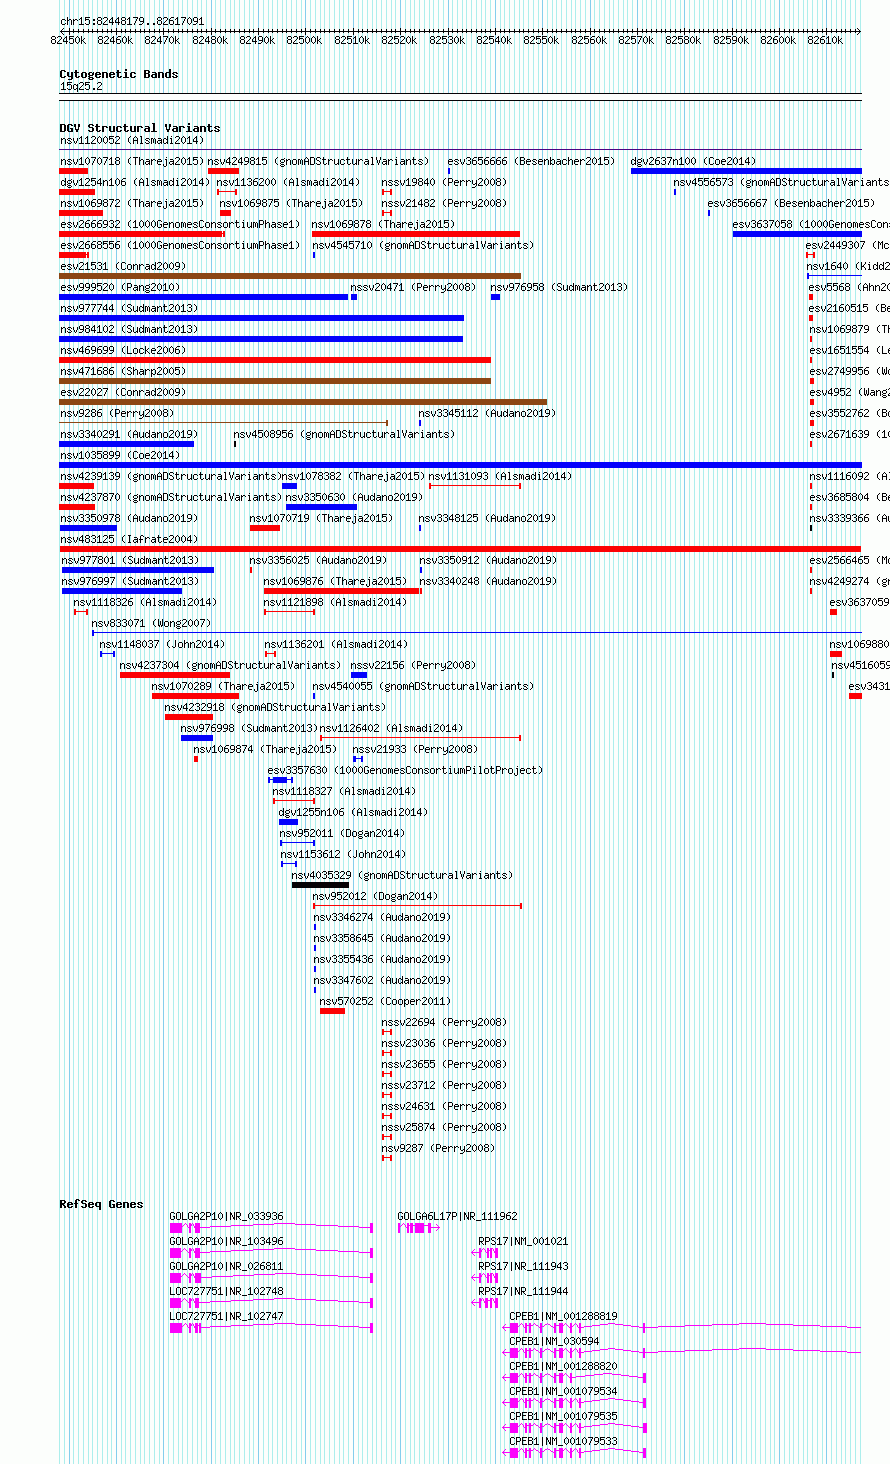The image size is (890, 1464).
Task: Click the red bar under nsv1069878
Action: [416, 234]
